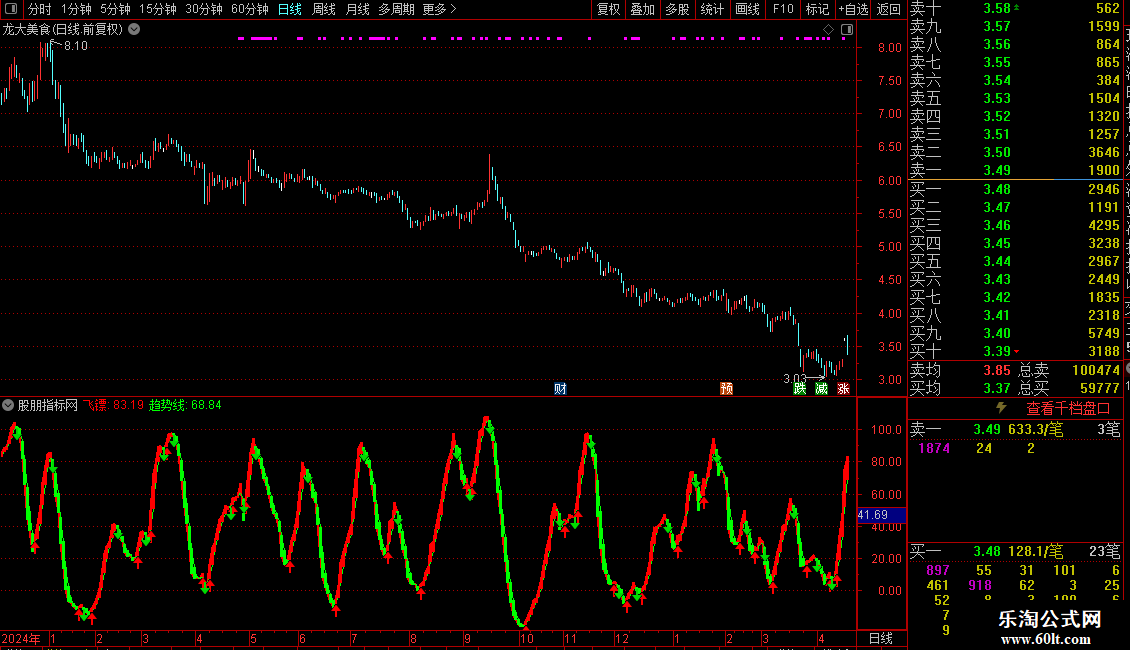
Task: Click the 日线 label at bottom
Action: [881, 638]
